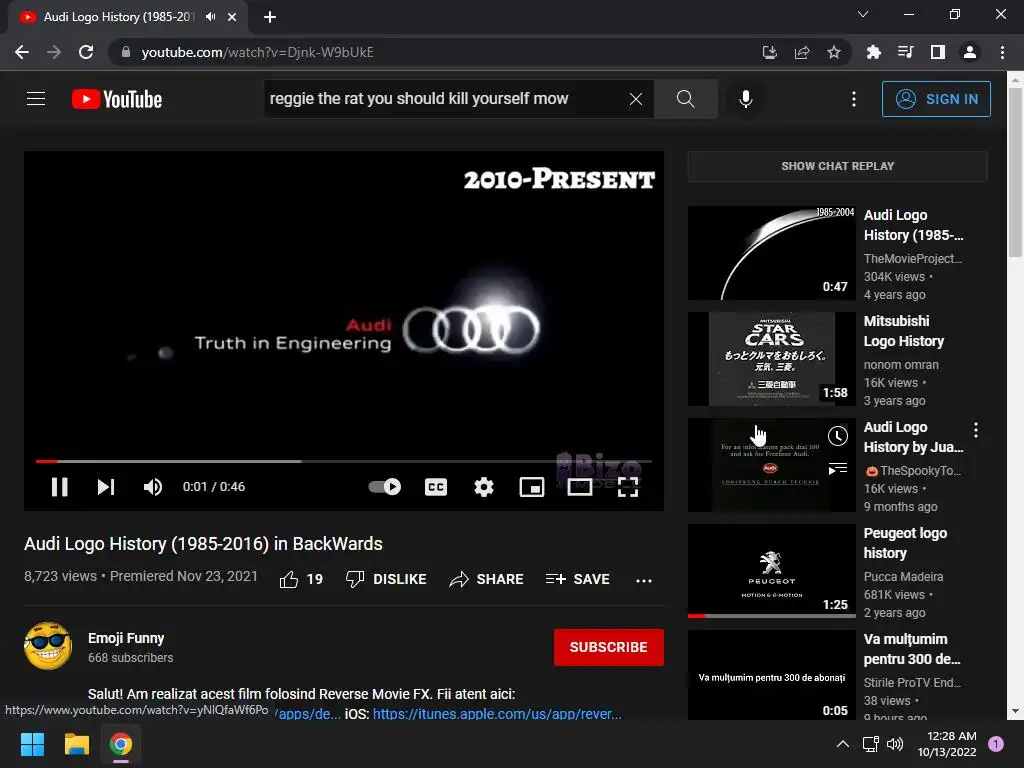Click the DISLIKE button
This screenshot has height=768, width=1024.
[386, 579]
